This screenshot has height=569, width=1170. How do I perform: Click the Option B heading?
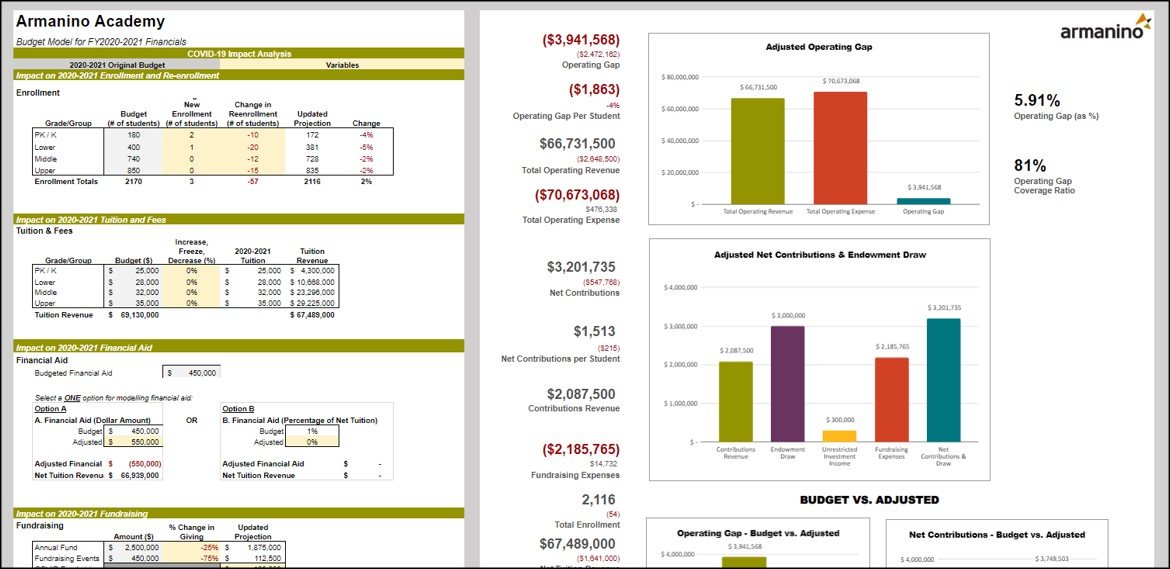(x=238, y=409)
